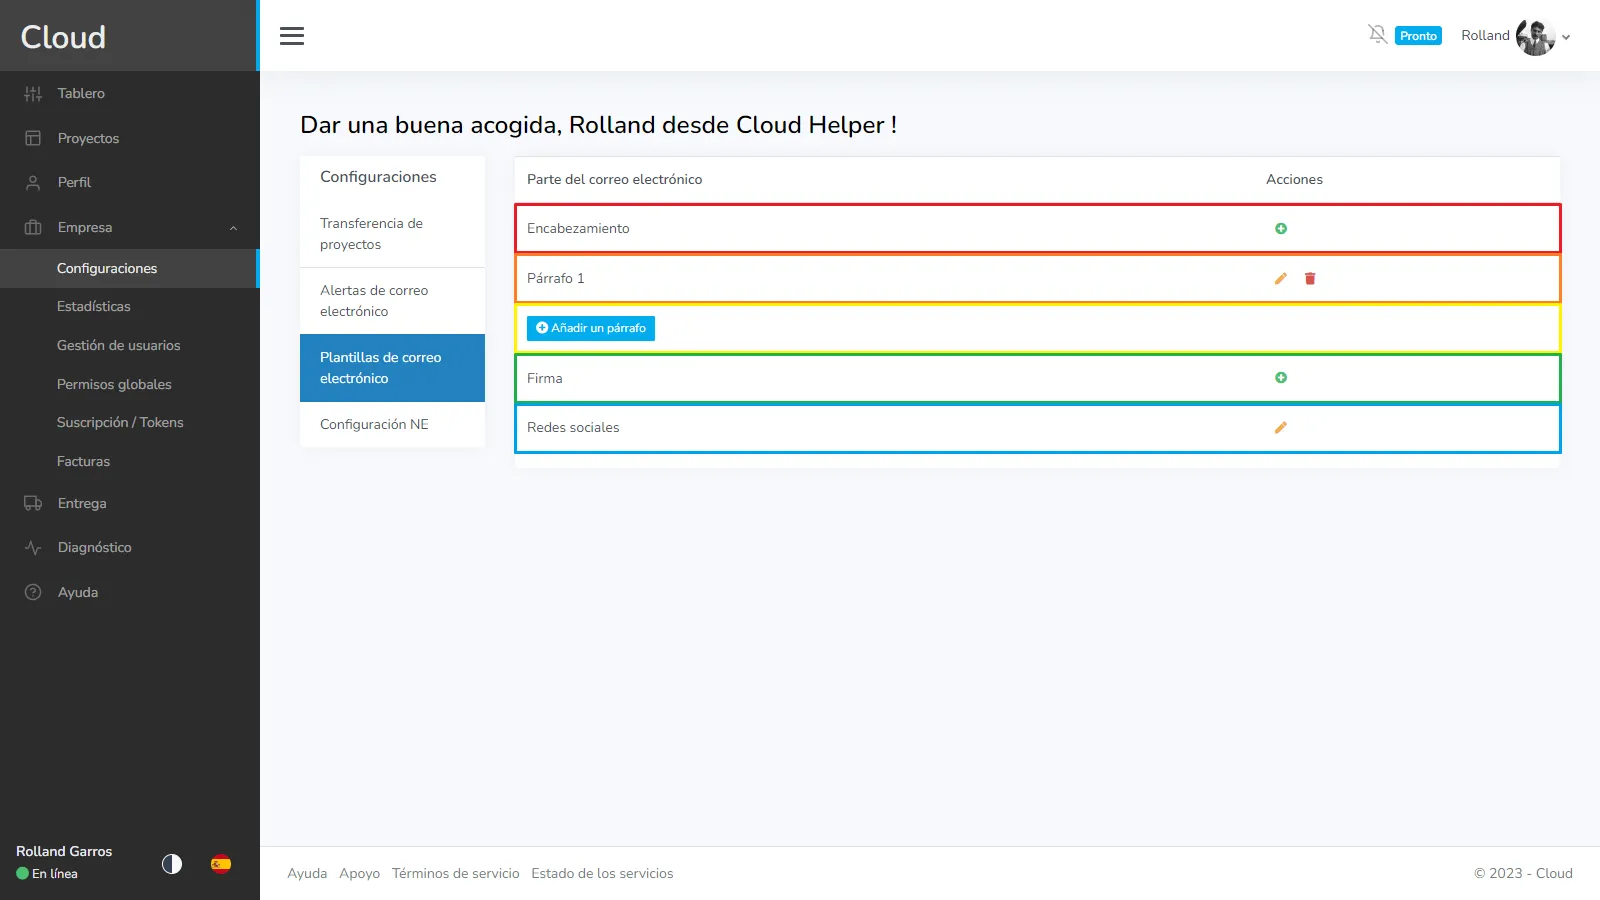This screenshot has height=900, width=1600.
Task: Select the Spanish flag language icon
Action: coord(221,864)
